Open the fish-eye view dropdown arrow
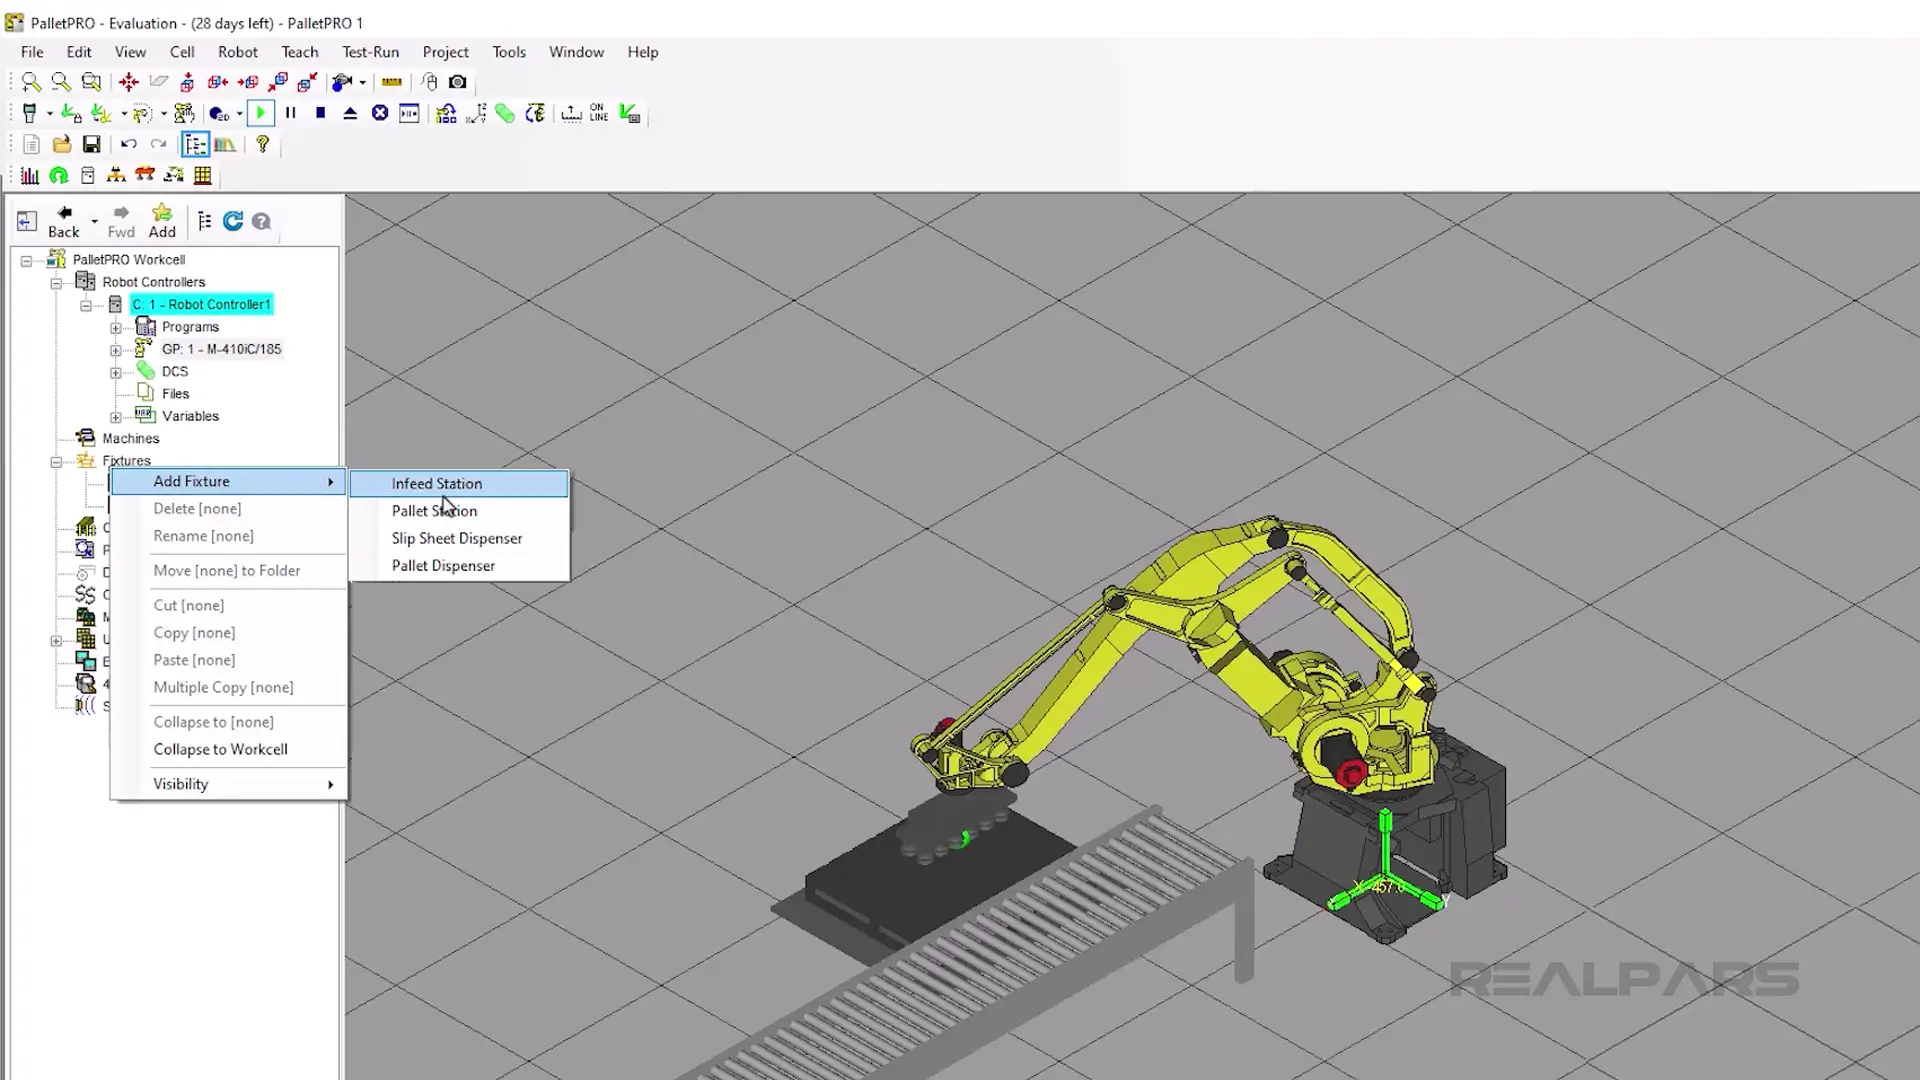1920x1080 pixels. pos(362,82)
